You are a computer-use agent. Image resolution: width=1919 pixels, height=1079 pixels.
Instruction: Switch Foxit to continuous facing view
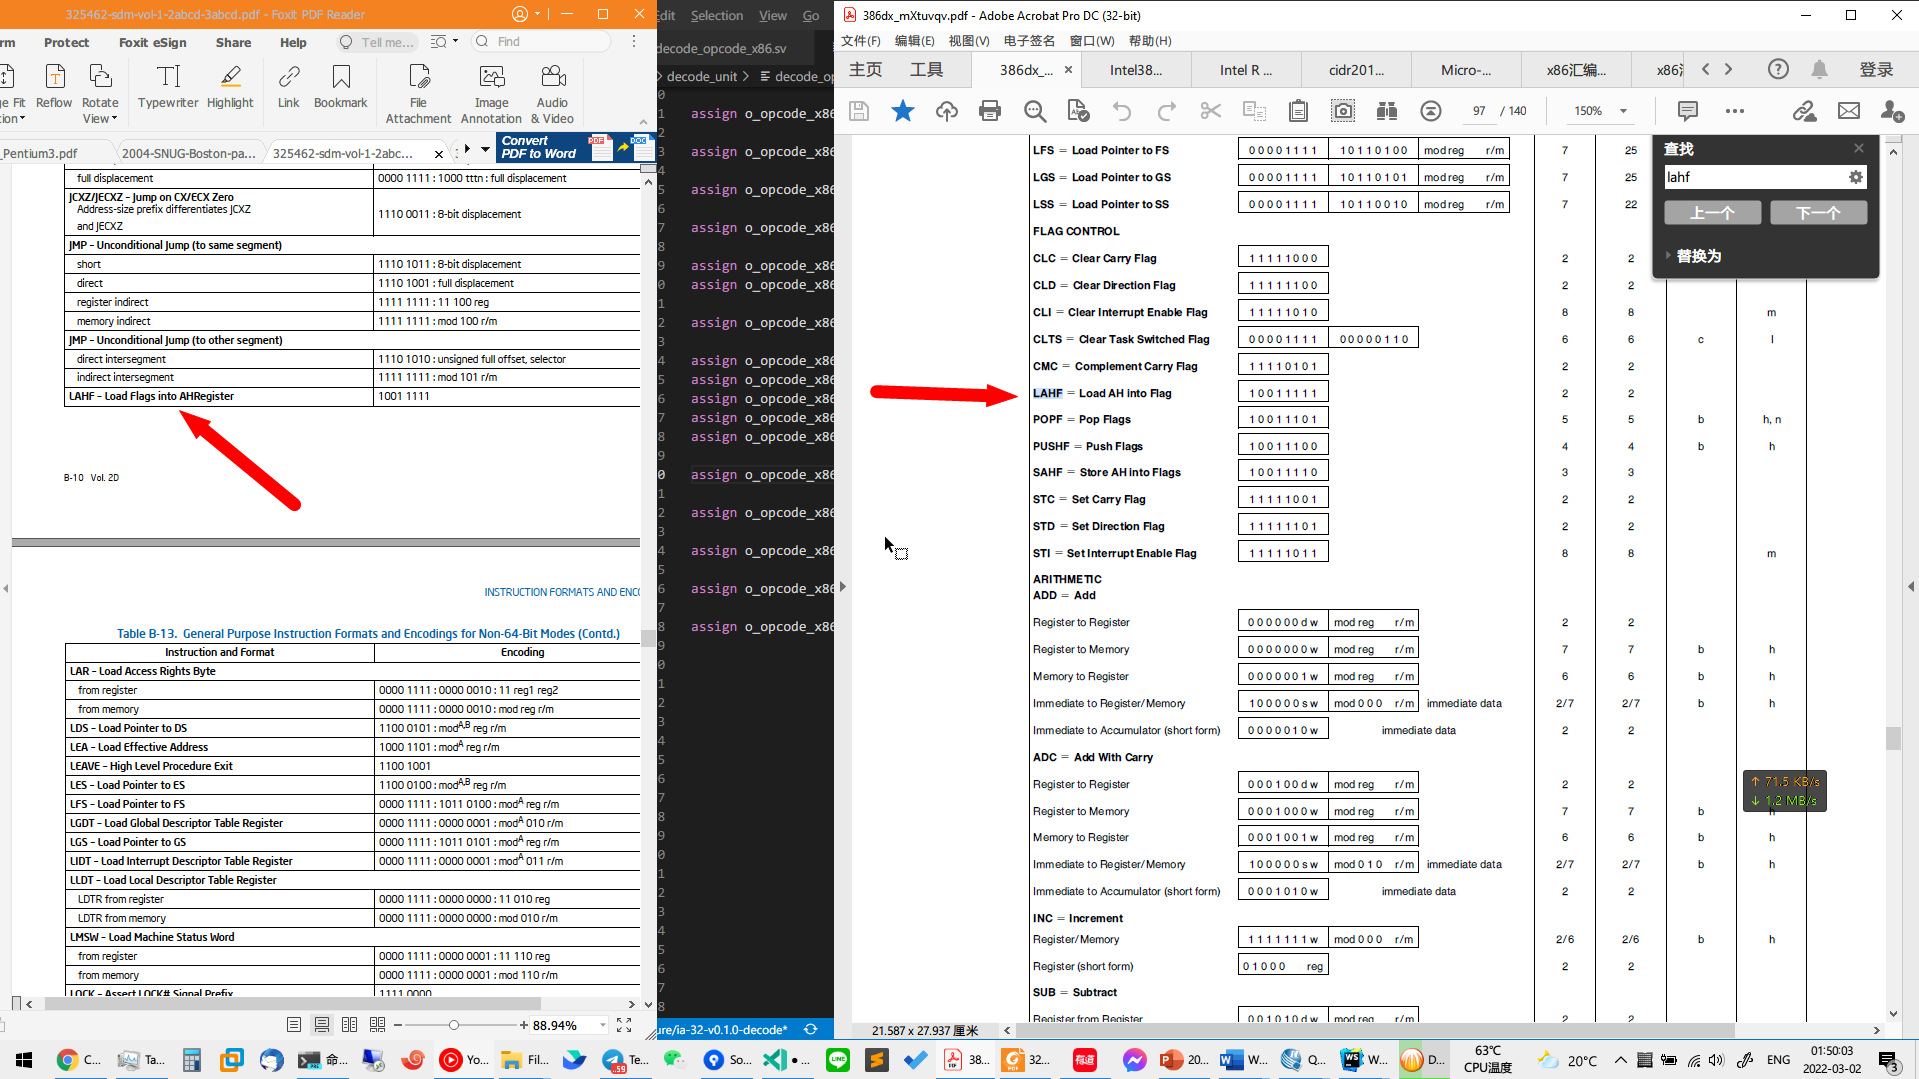click(377, 1025)
